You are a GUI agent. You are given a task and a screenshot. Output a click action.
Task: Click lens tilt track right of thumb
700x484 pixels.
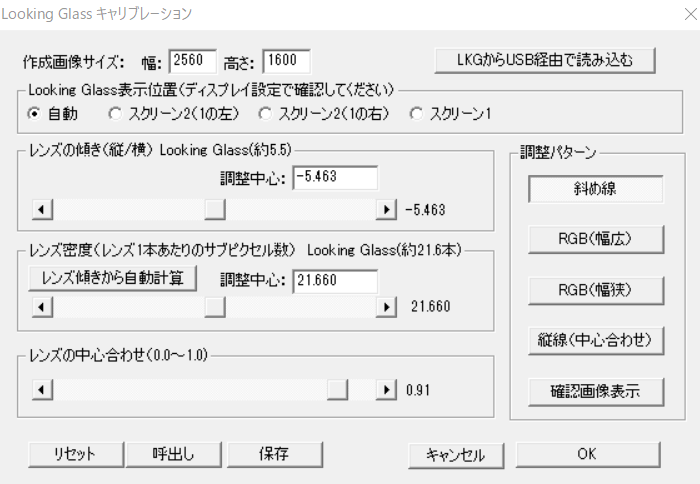tap(300, 209)
